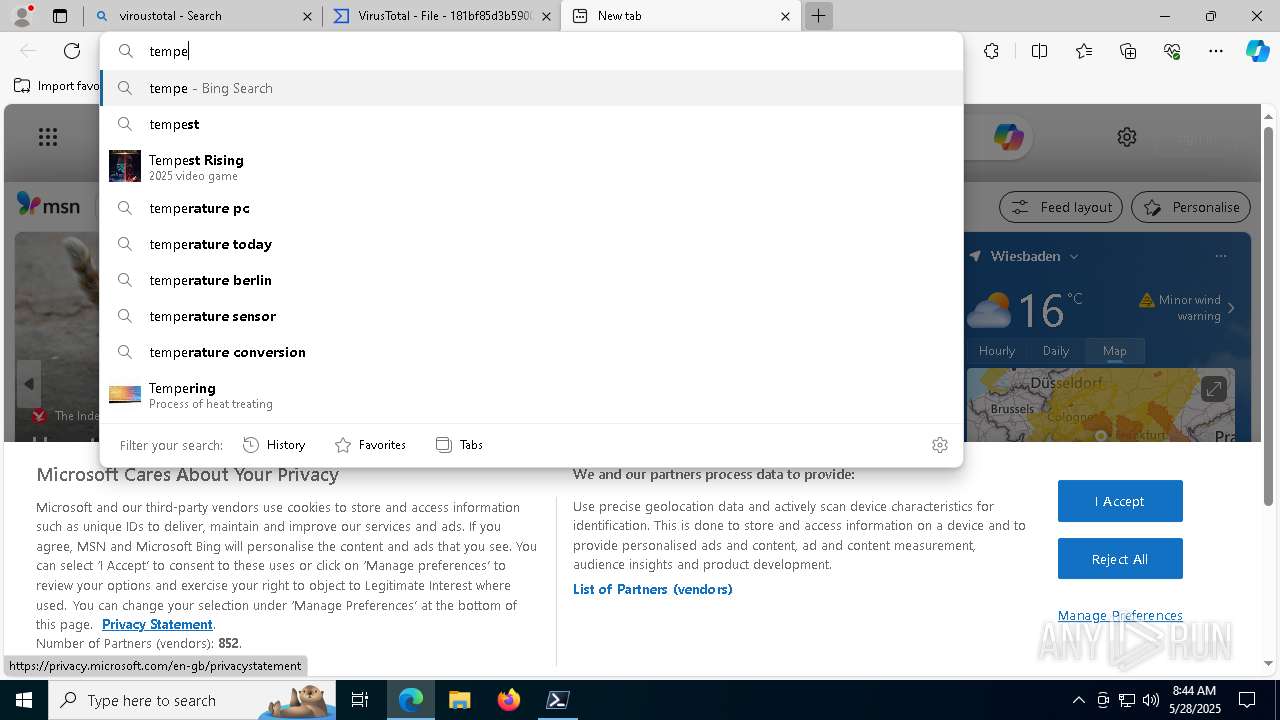Screen dimensions: 1280x720
Task: Show hidden system tray icons
Action: pos(1078,700)
